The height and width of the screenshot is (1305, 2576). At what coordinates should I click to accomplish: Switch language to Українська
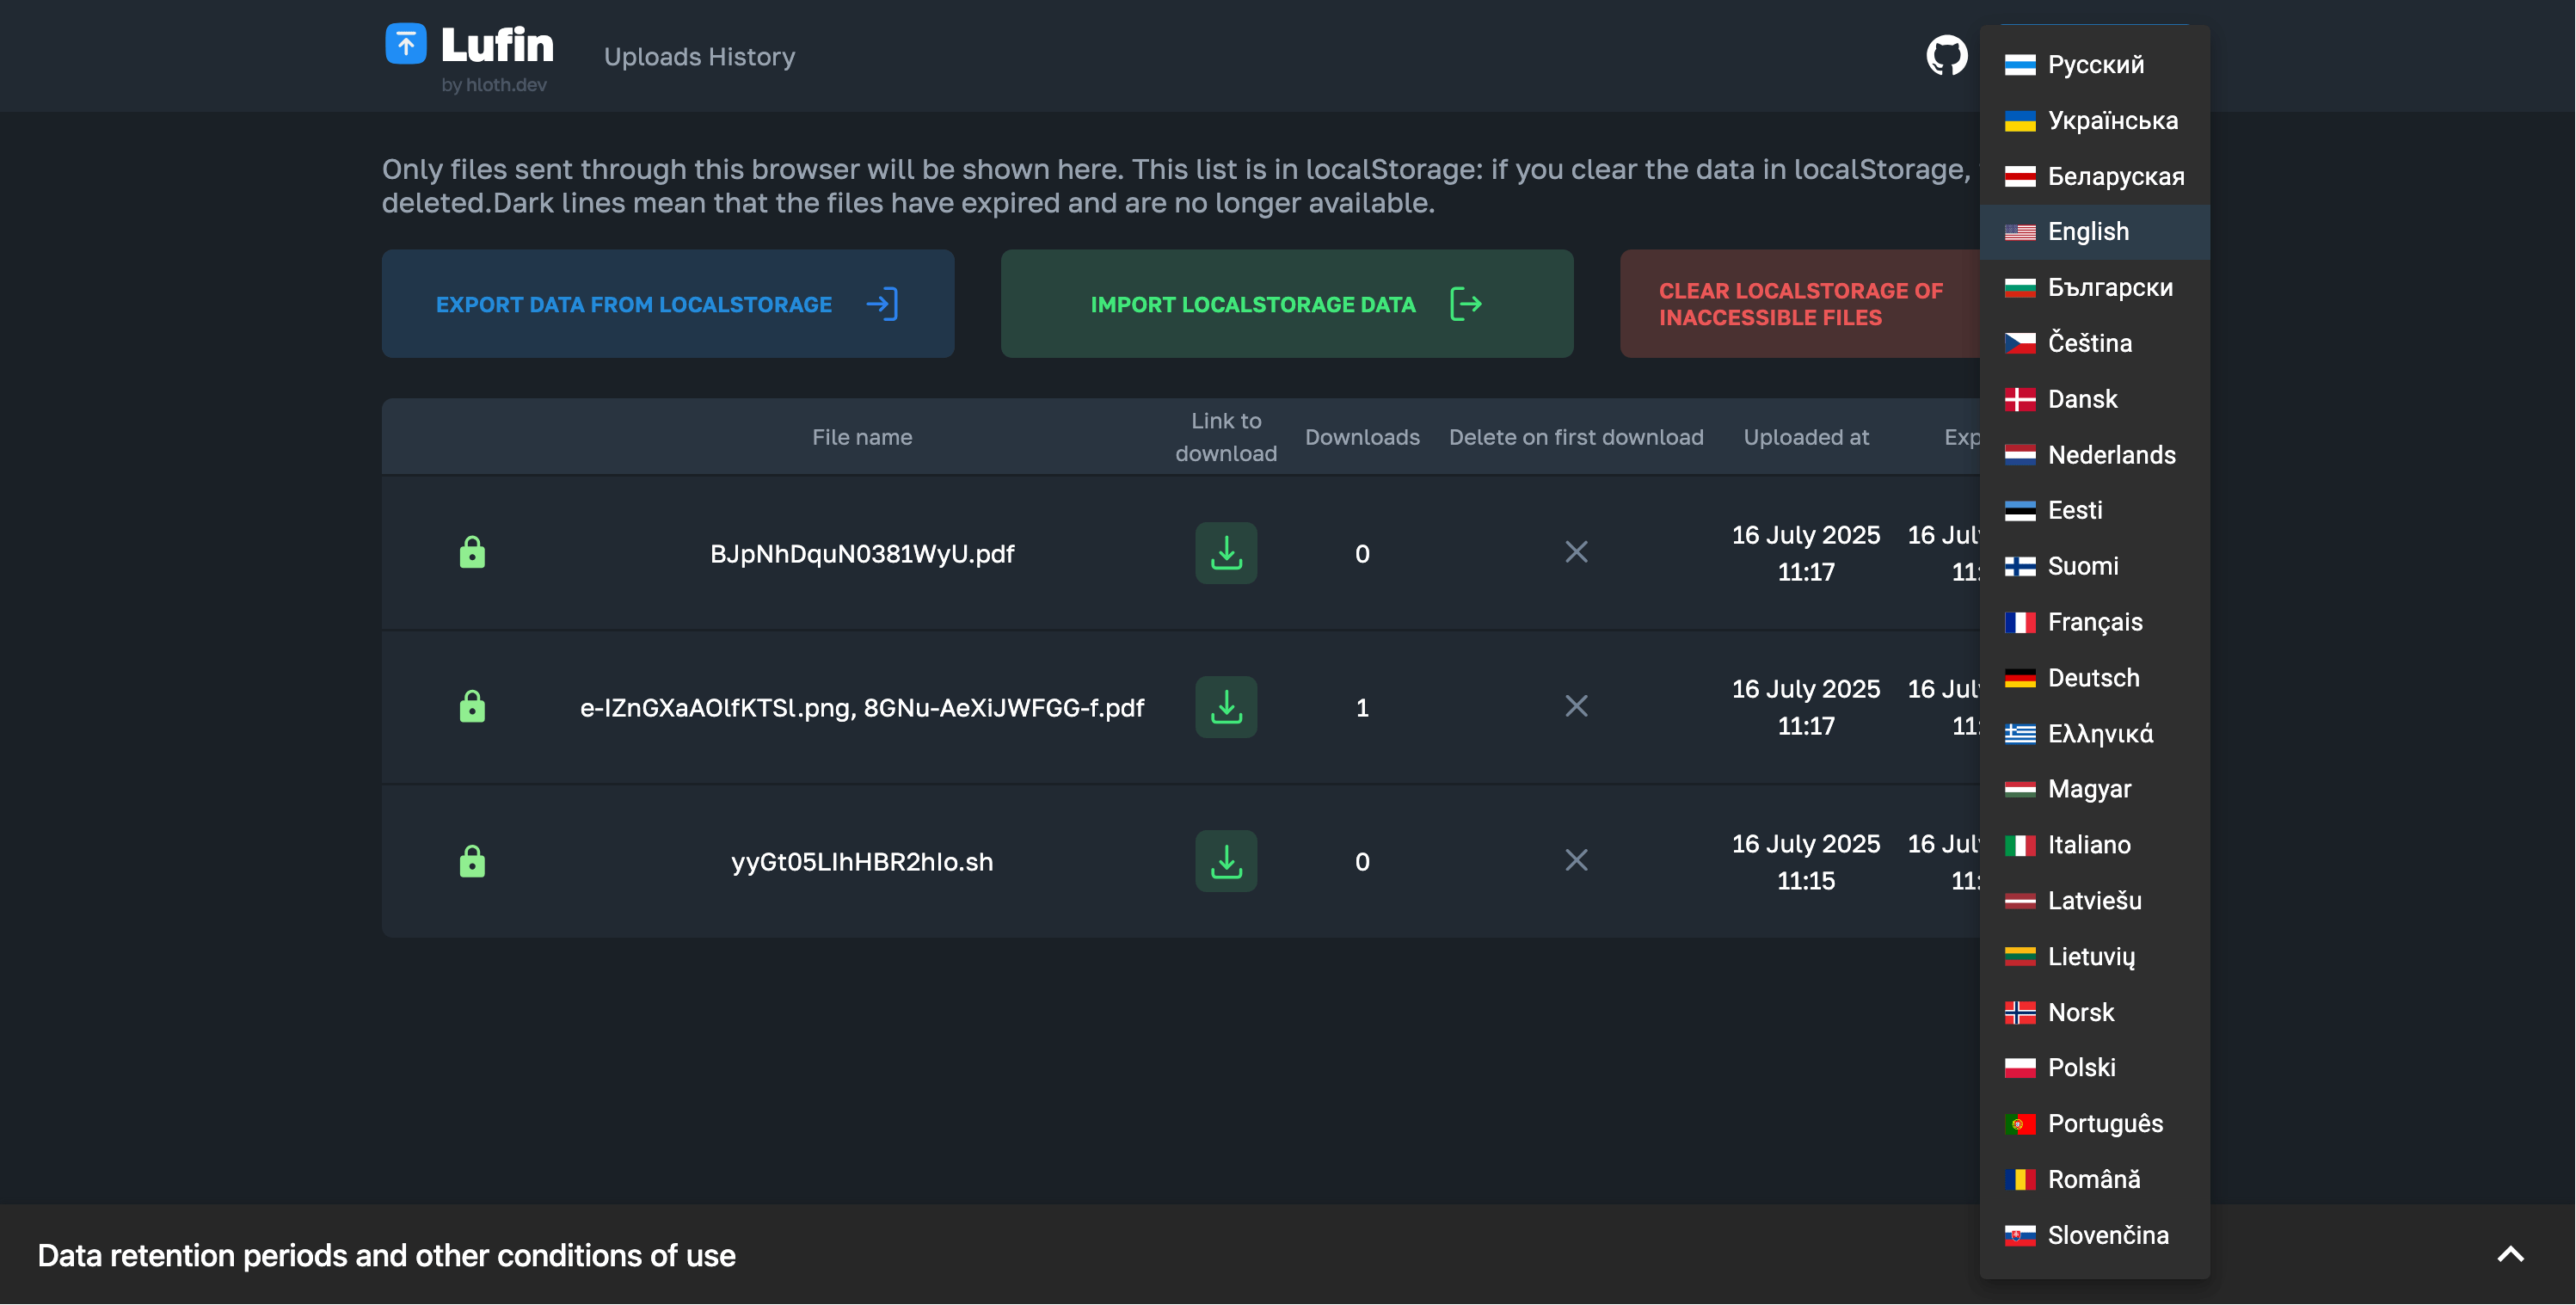coord(2111,121)
